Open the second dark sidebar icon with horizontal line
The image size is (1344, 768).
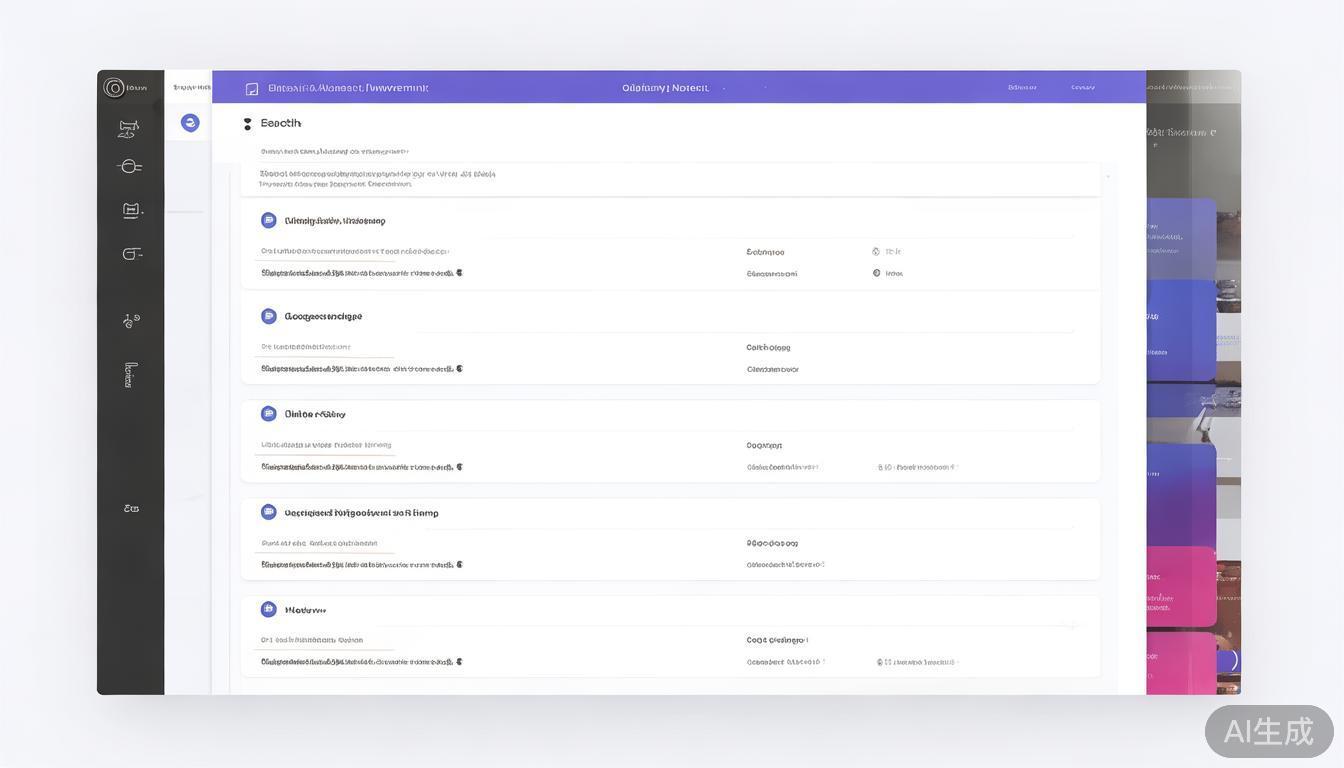129,166
